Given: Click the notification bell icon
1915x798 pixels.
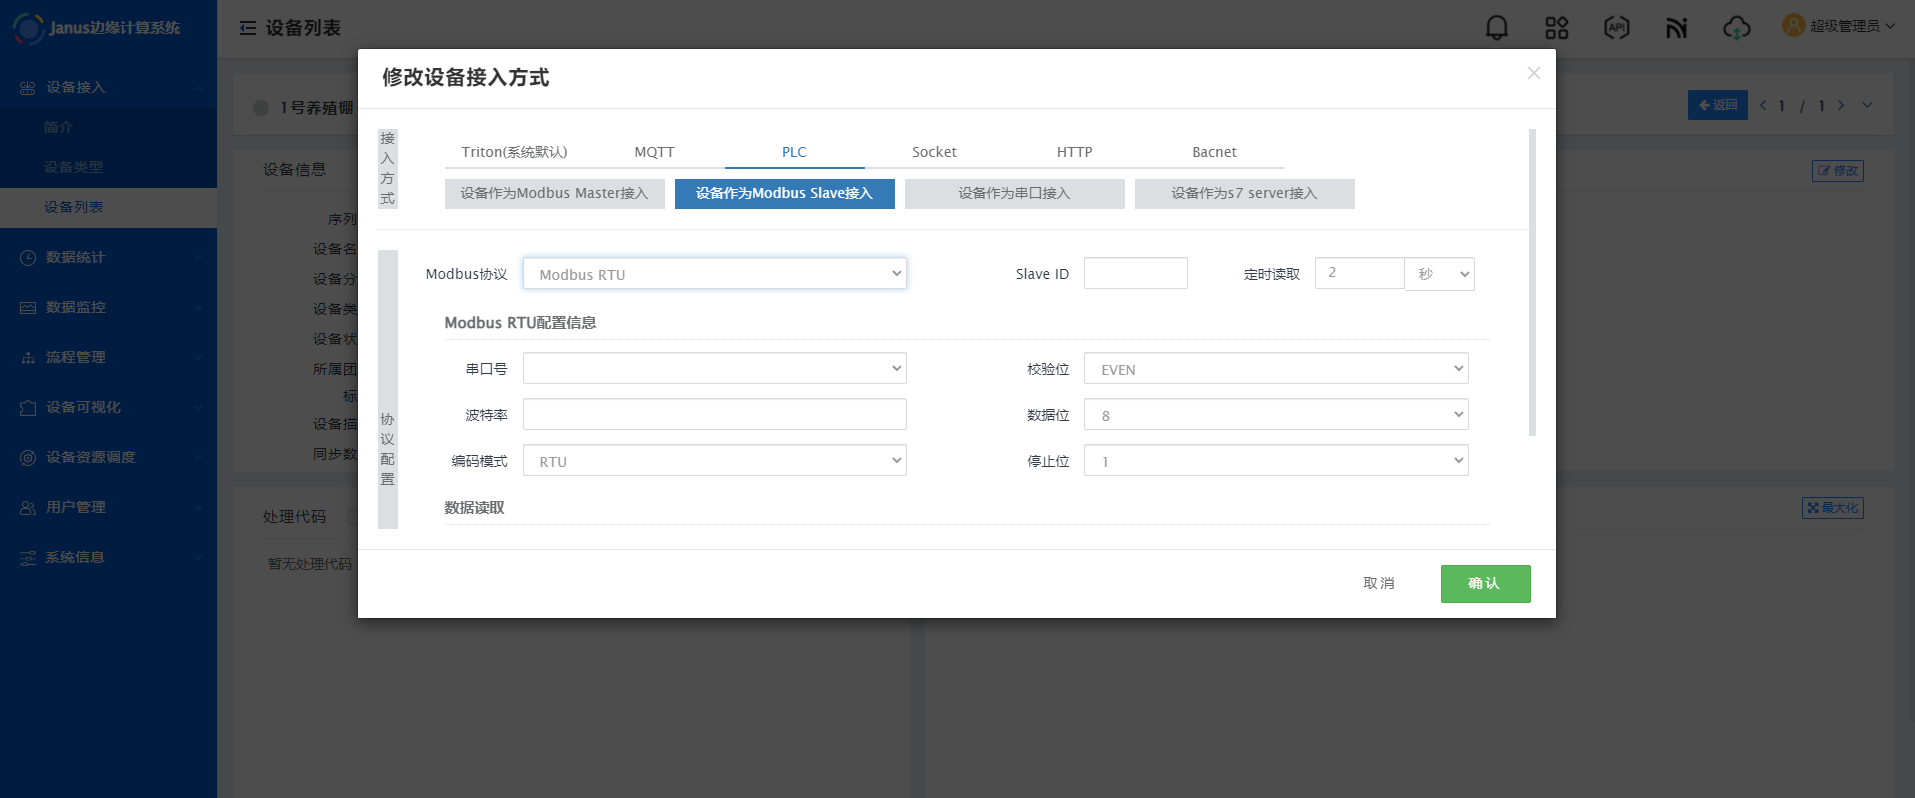Looking at the screenshot, I should pos(1496,28).
